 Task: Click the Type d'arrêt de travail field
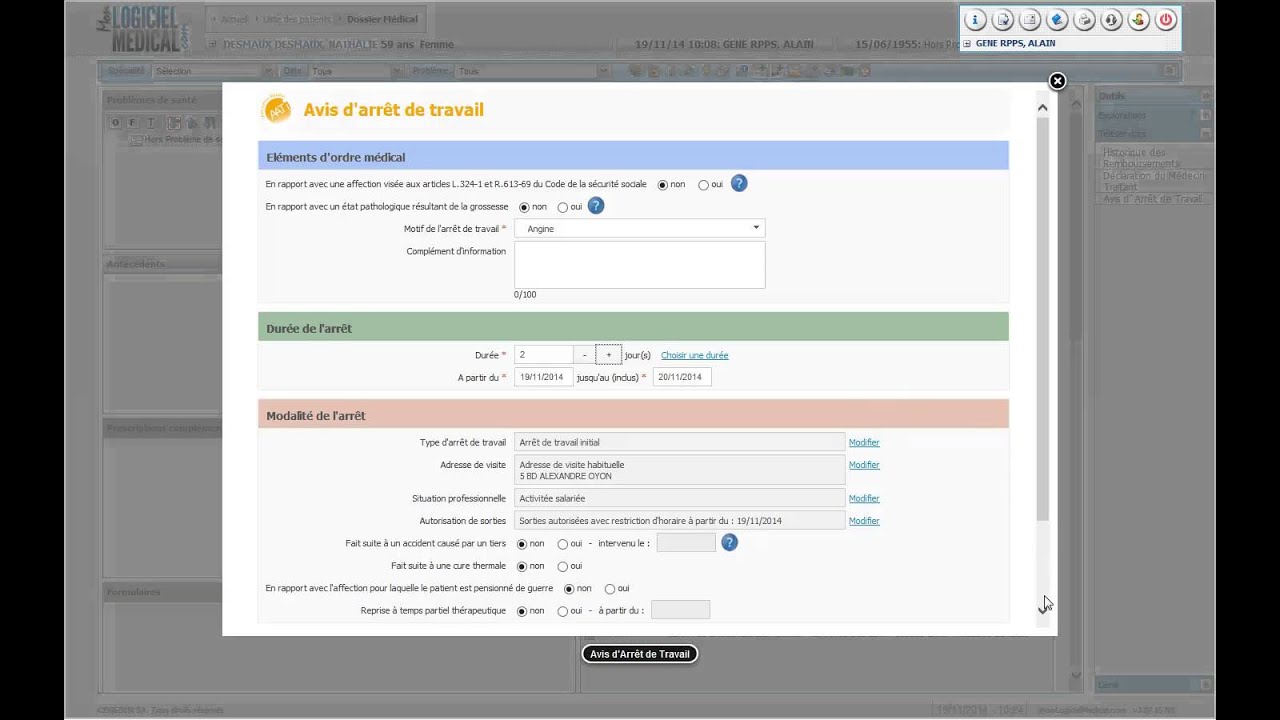click(x=680, y=442)
